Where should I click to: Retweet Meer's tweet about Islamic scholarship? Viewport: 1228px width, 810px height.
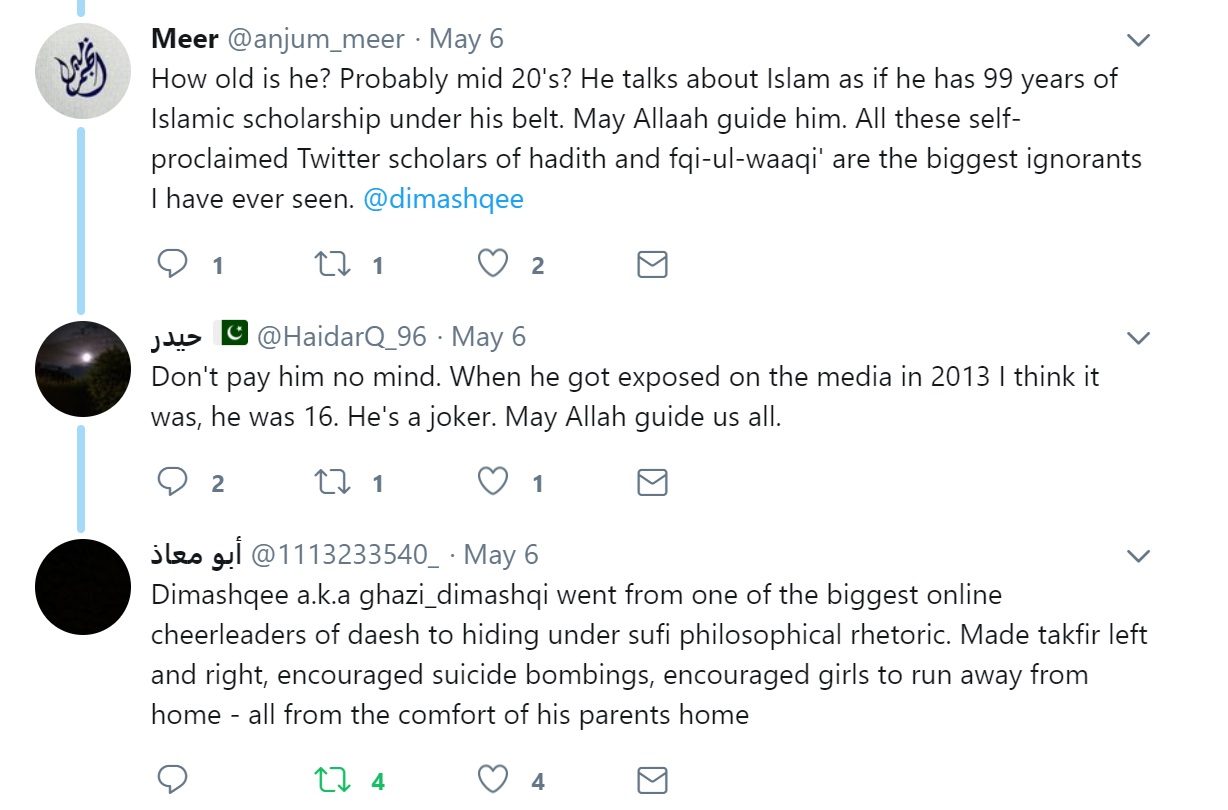(x=332, y=265)
